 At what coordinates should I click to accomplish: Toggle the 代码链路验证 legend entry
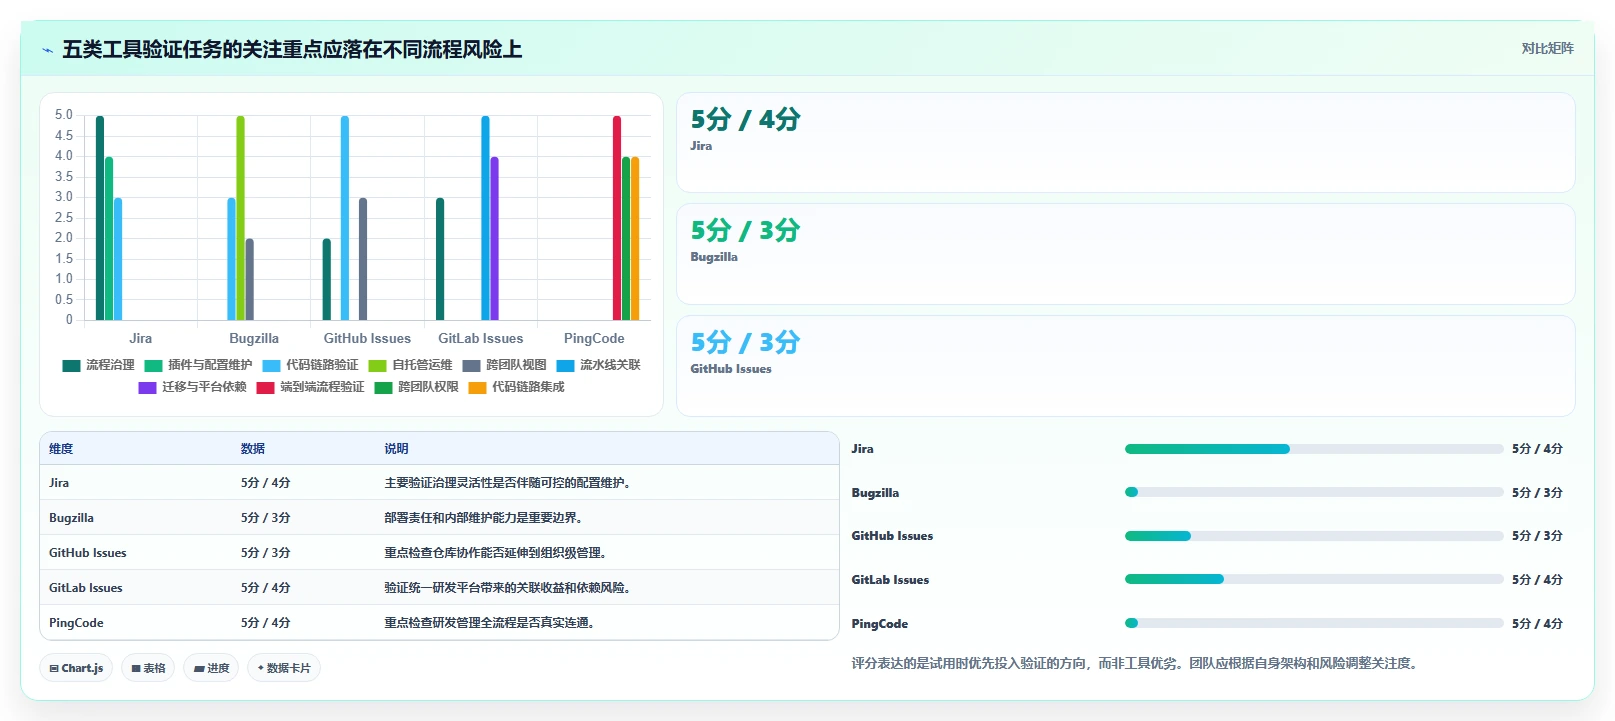point(310,365)
